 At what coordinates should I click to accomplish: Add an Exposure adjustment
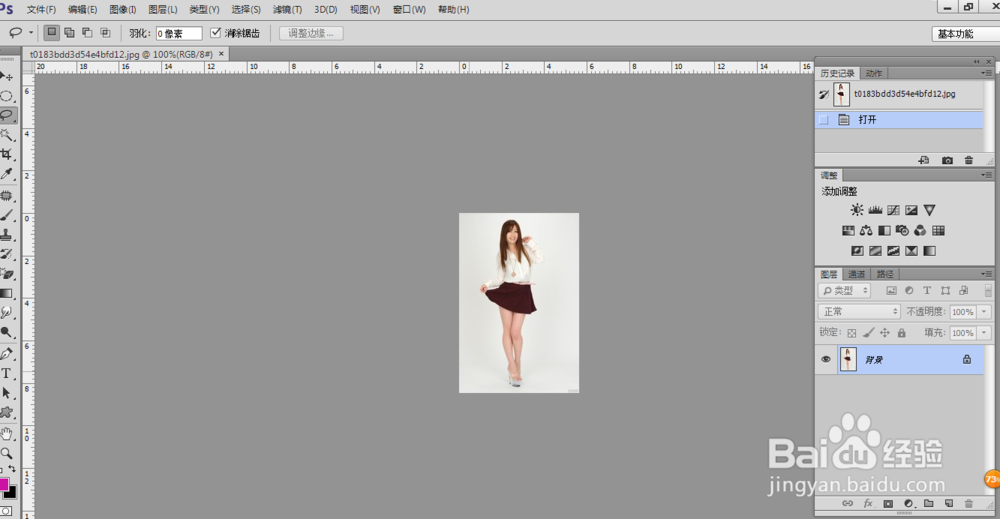point(911,210)
